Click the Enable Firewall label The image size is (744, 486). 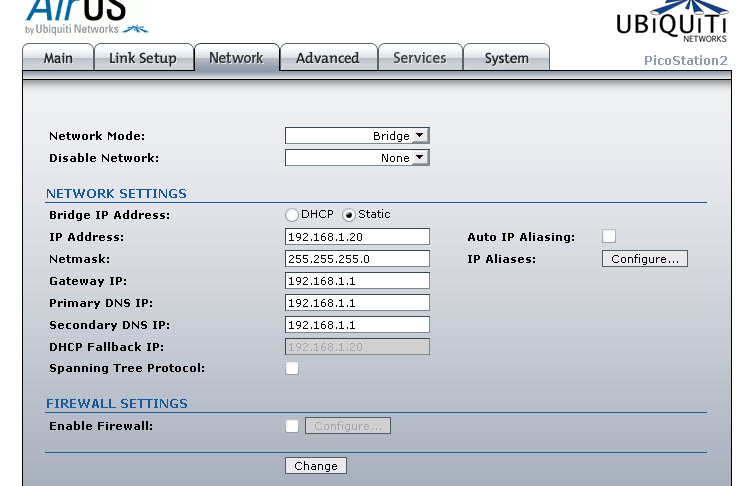tap(101, 426)
